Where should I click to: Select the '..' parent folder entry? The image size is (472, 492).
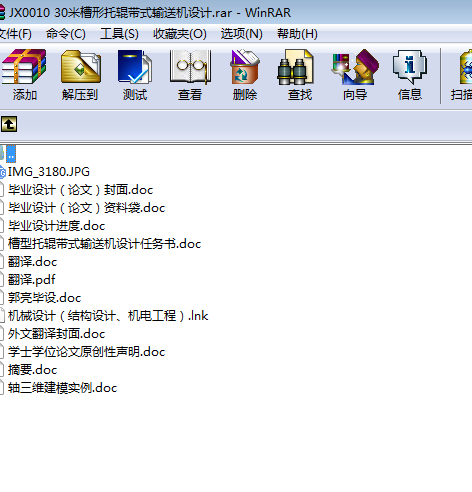[11, 154]
